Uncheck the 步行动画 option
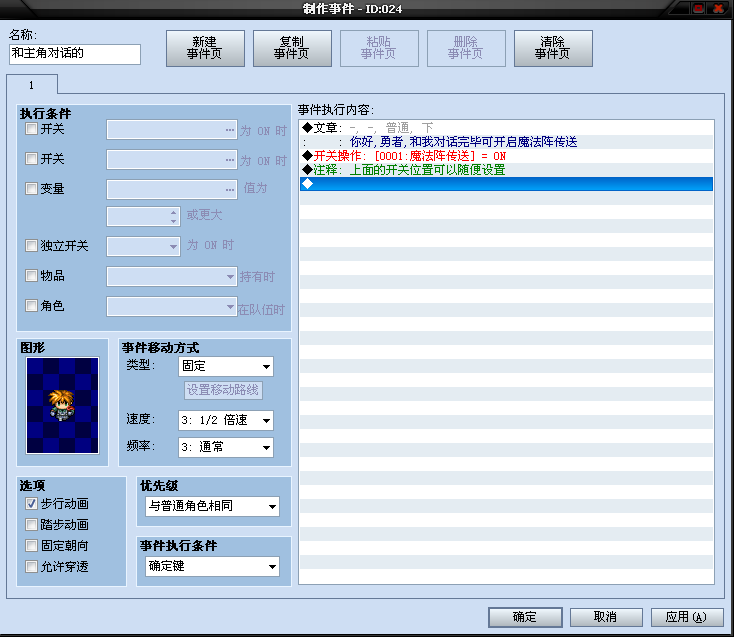This screenshot has height=637, width=734. pyautogui.click(x=31, y=504)
